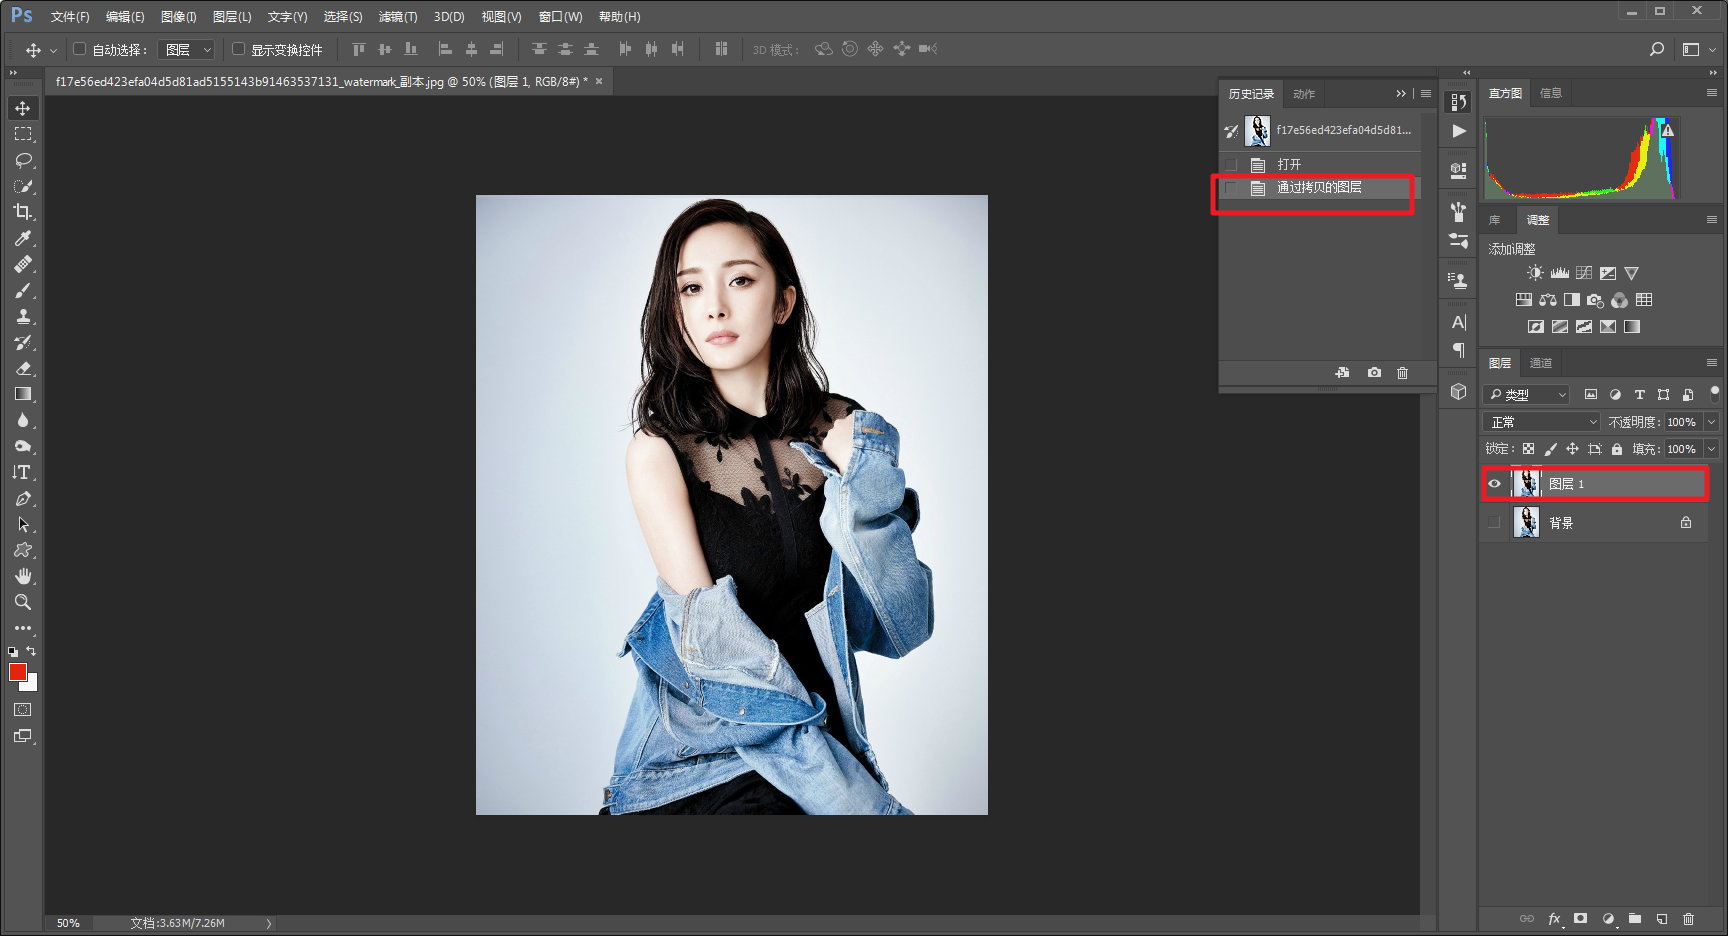Click the white background color swatch
Viewport: 1728px width, 936px height.
click(32, 685)
